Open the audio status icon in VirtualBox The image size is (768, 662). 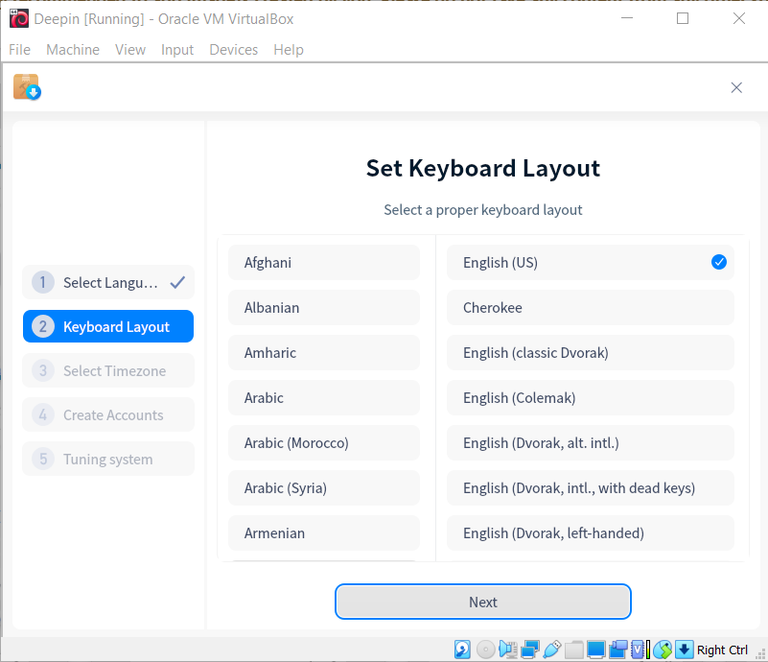point(508,649)
